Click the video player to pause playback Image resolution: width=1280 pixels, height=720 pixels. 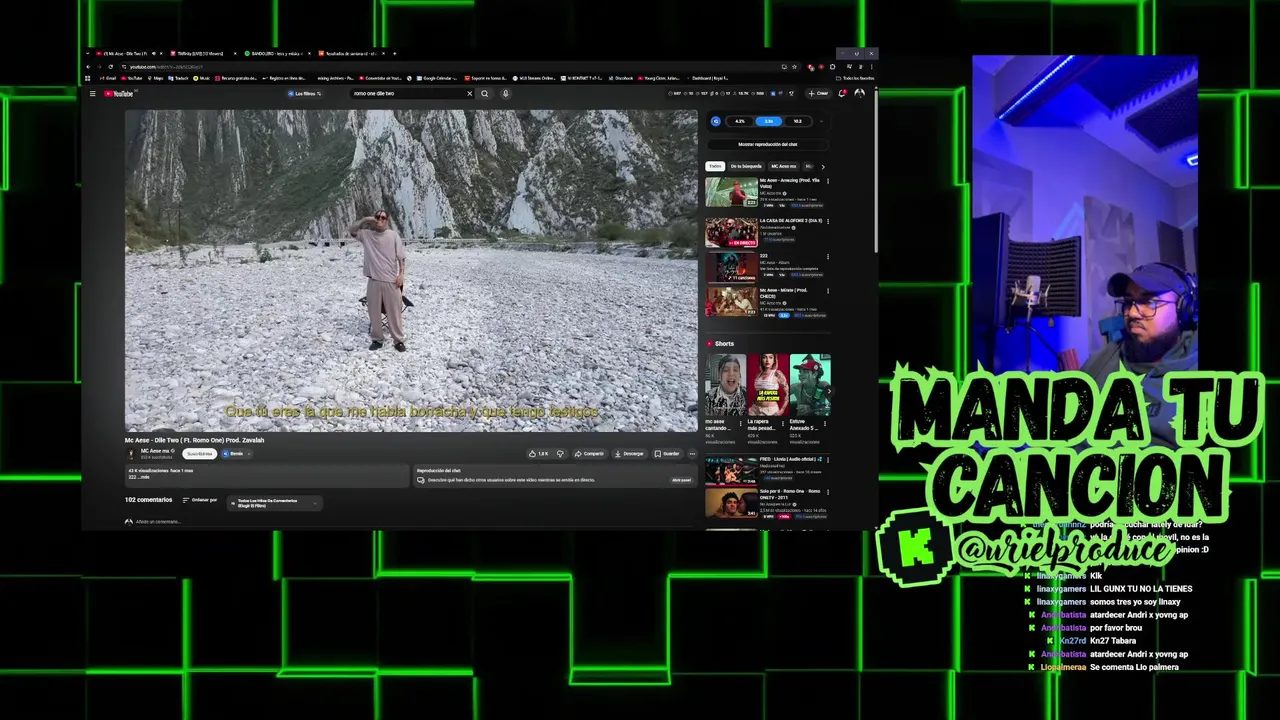(x=411, y=270)
